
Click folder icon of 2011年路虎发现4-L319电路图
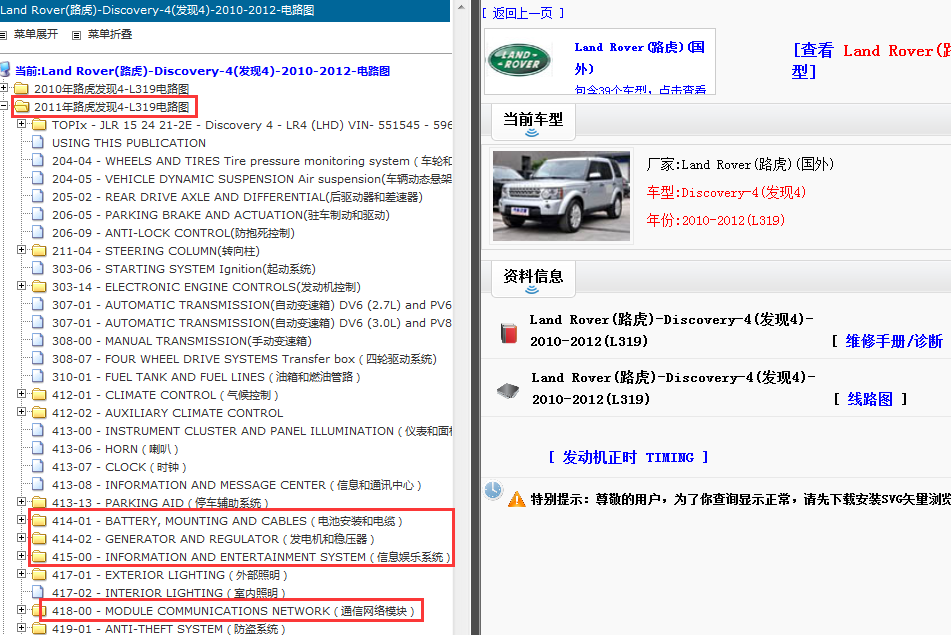(x=21, y=107)
